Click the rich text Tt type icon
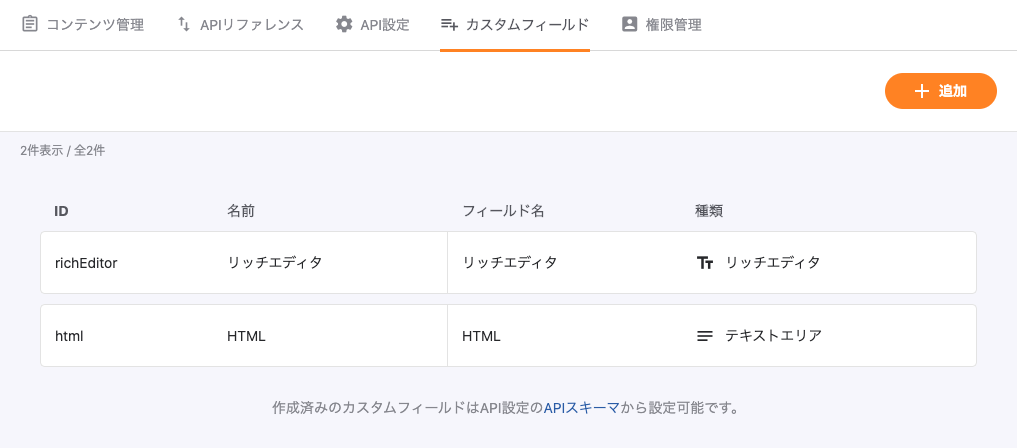This screenshot has height=448, width=1017. pyautogui.click(x=705, y=263)
